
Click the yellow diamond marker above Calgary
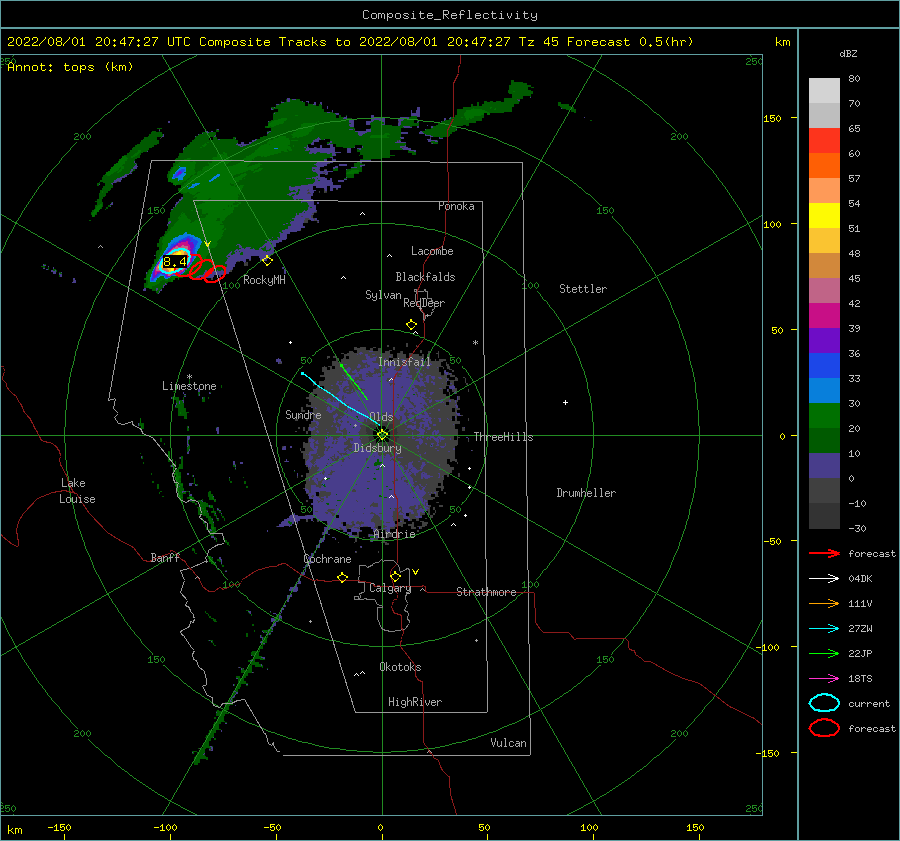point(395,576)
